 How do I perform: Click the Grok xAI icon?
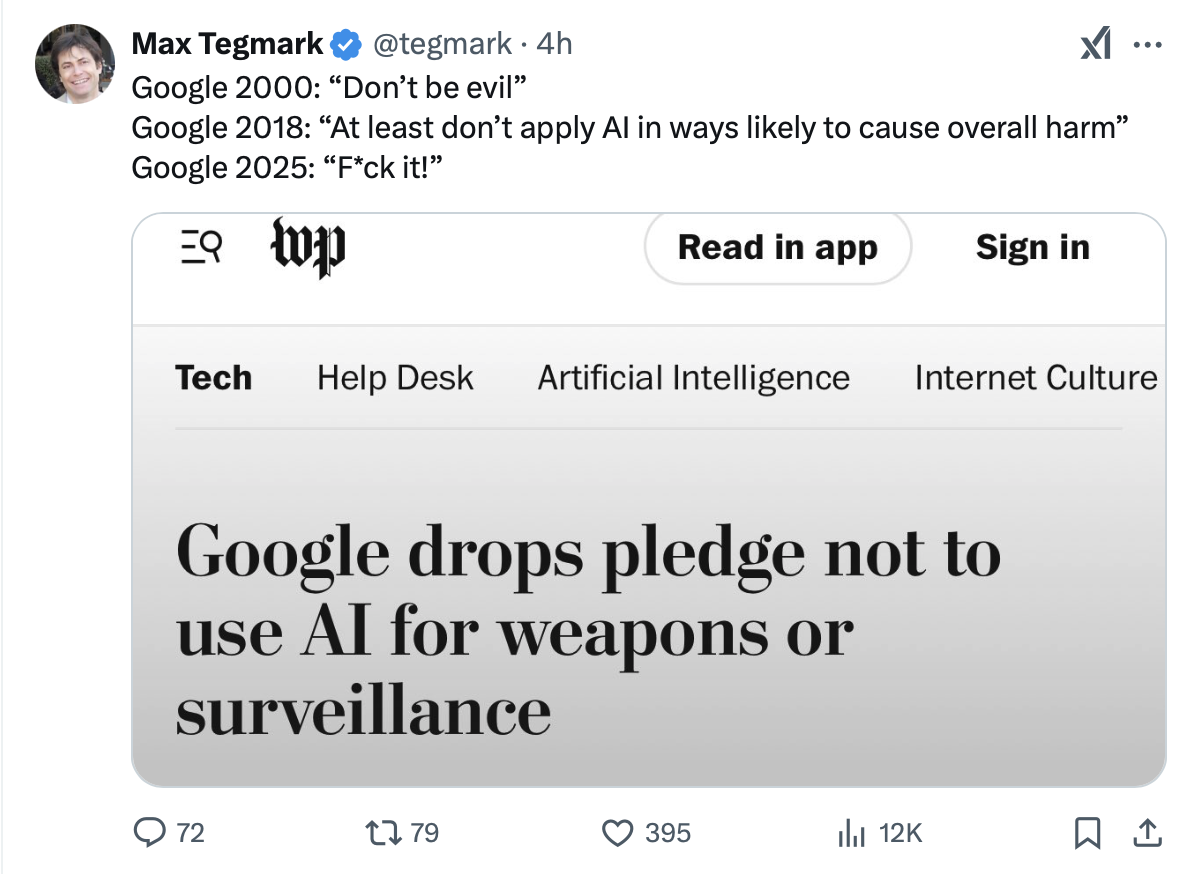pyautogui.click(x=1095, y=45)
